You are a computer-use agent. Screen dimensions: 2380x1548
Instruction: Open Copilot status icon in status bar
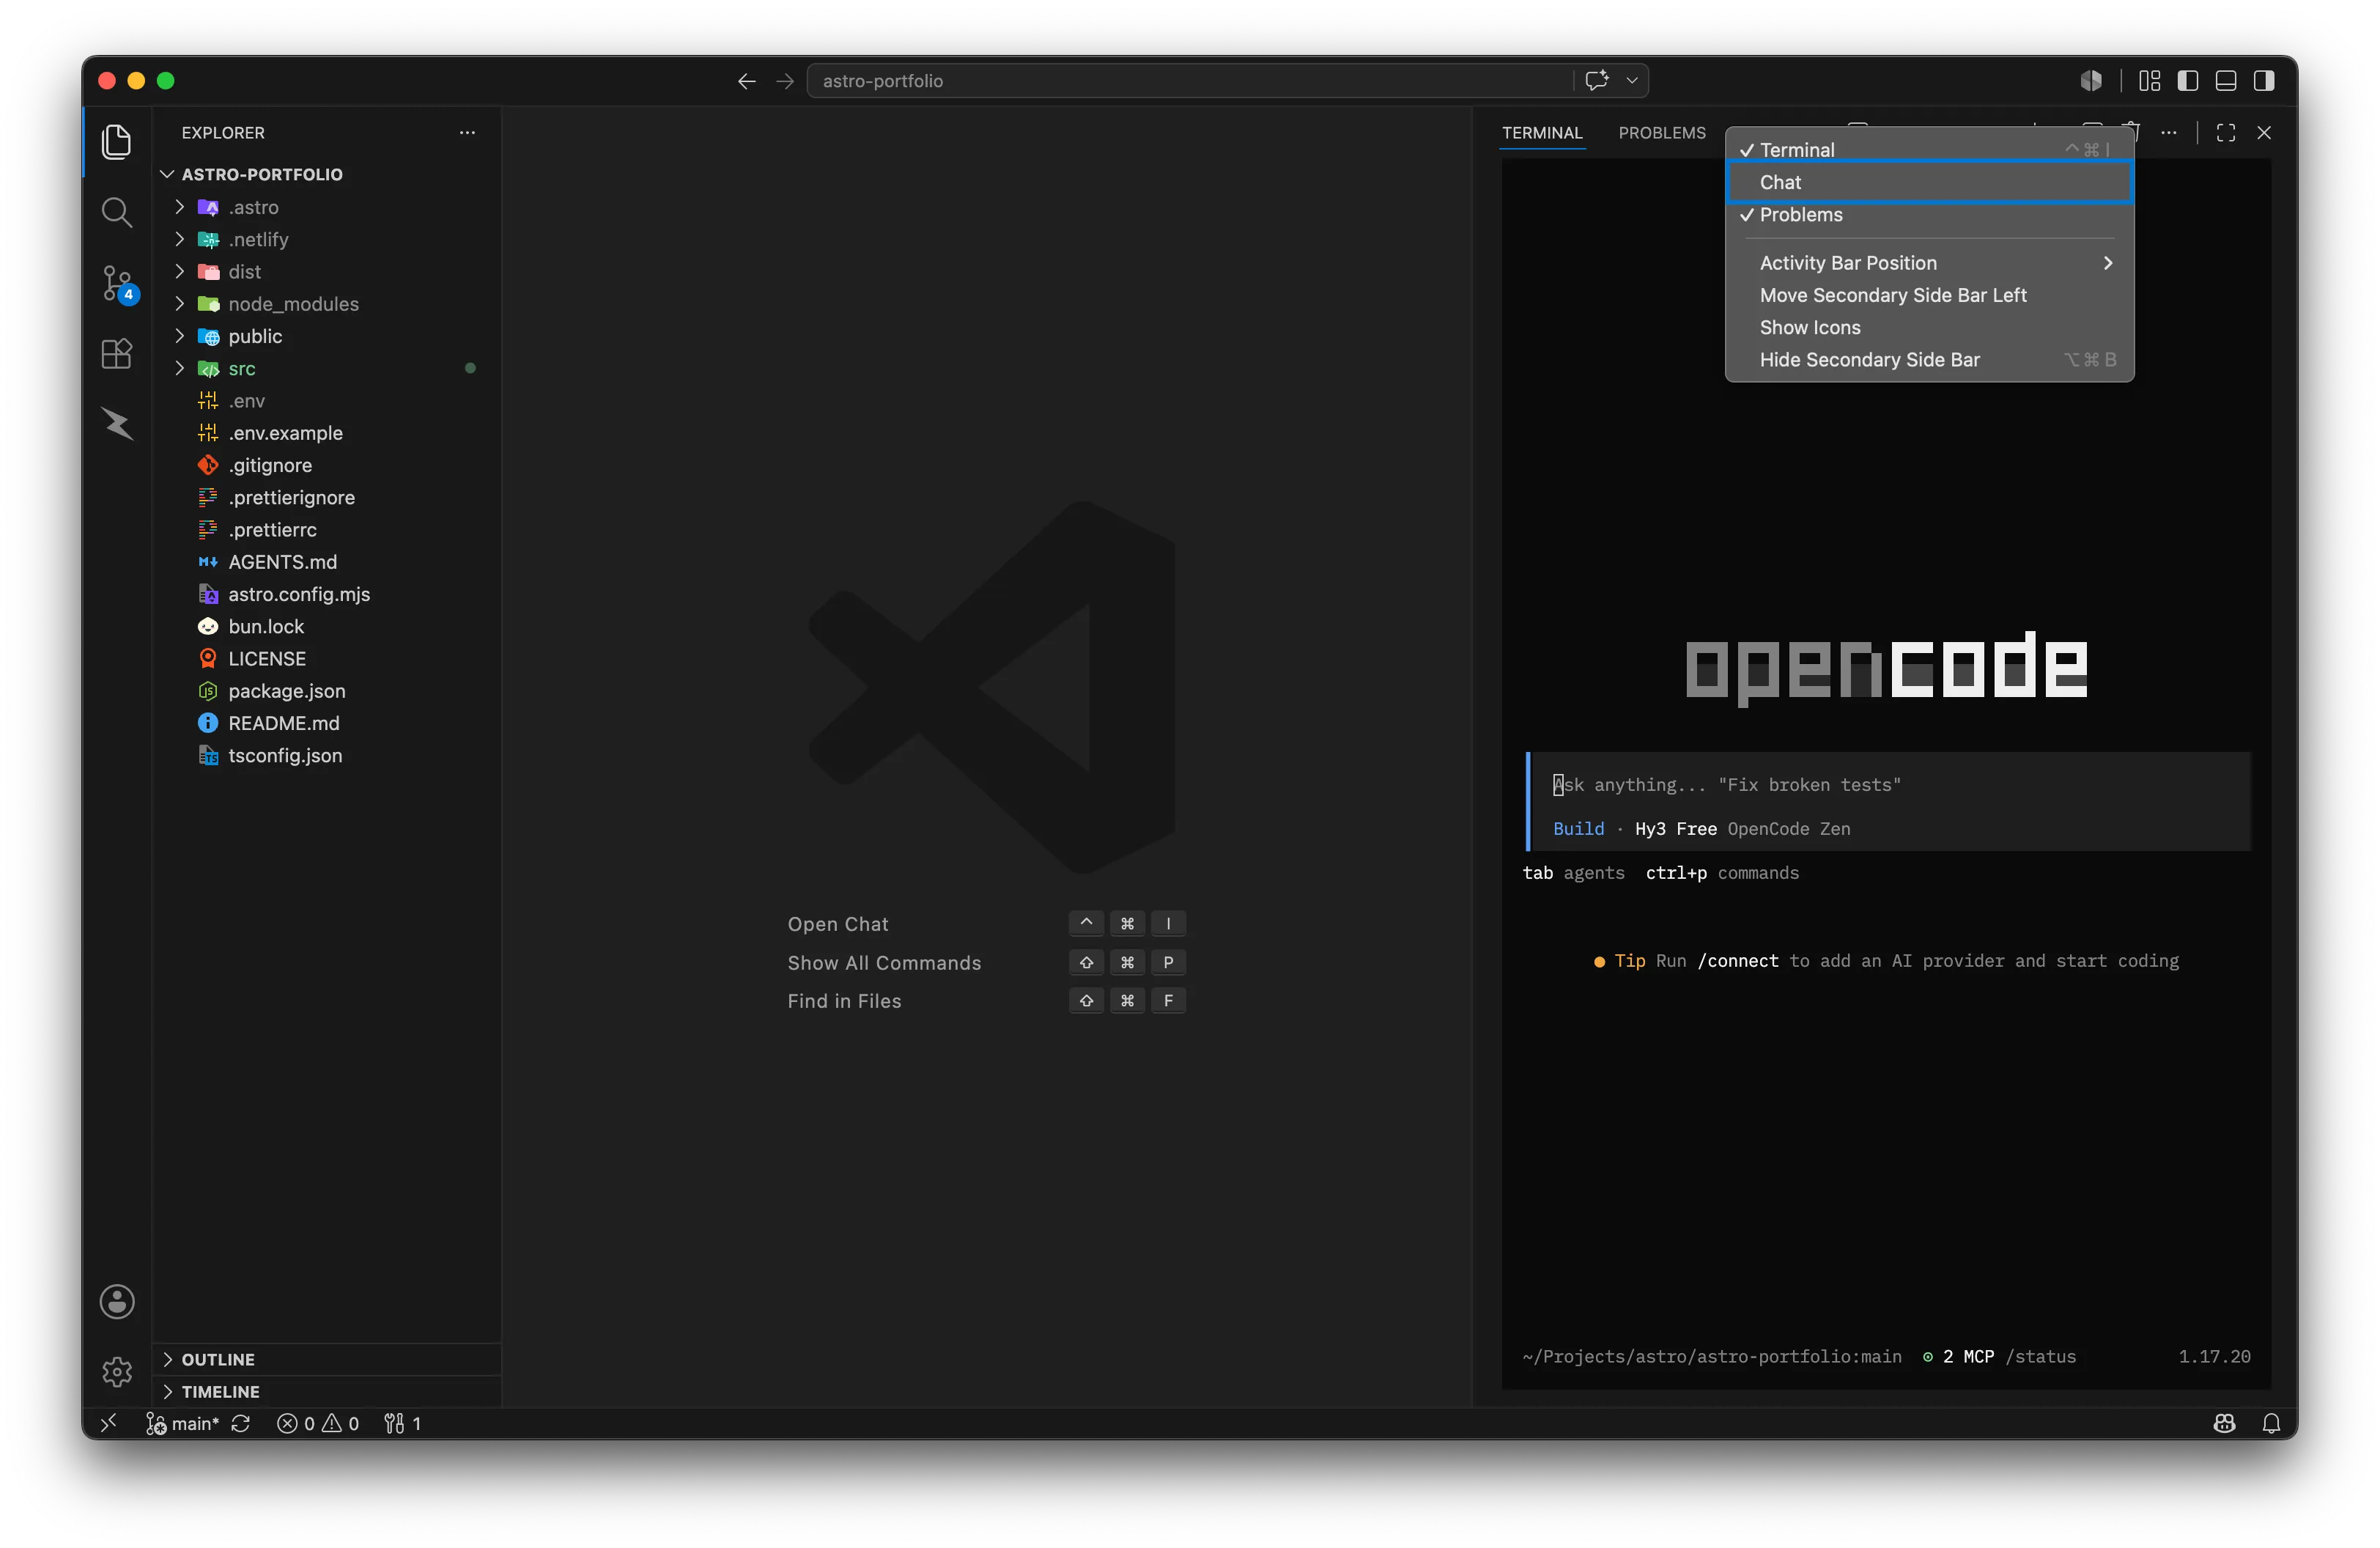coord(2224,1423)
